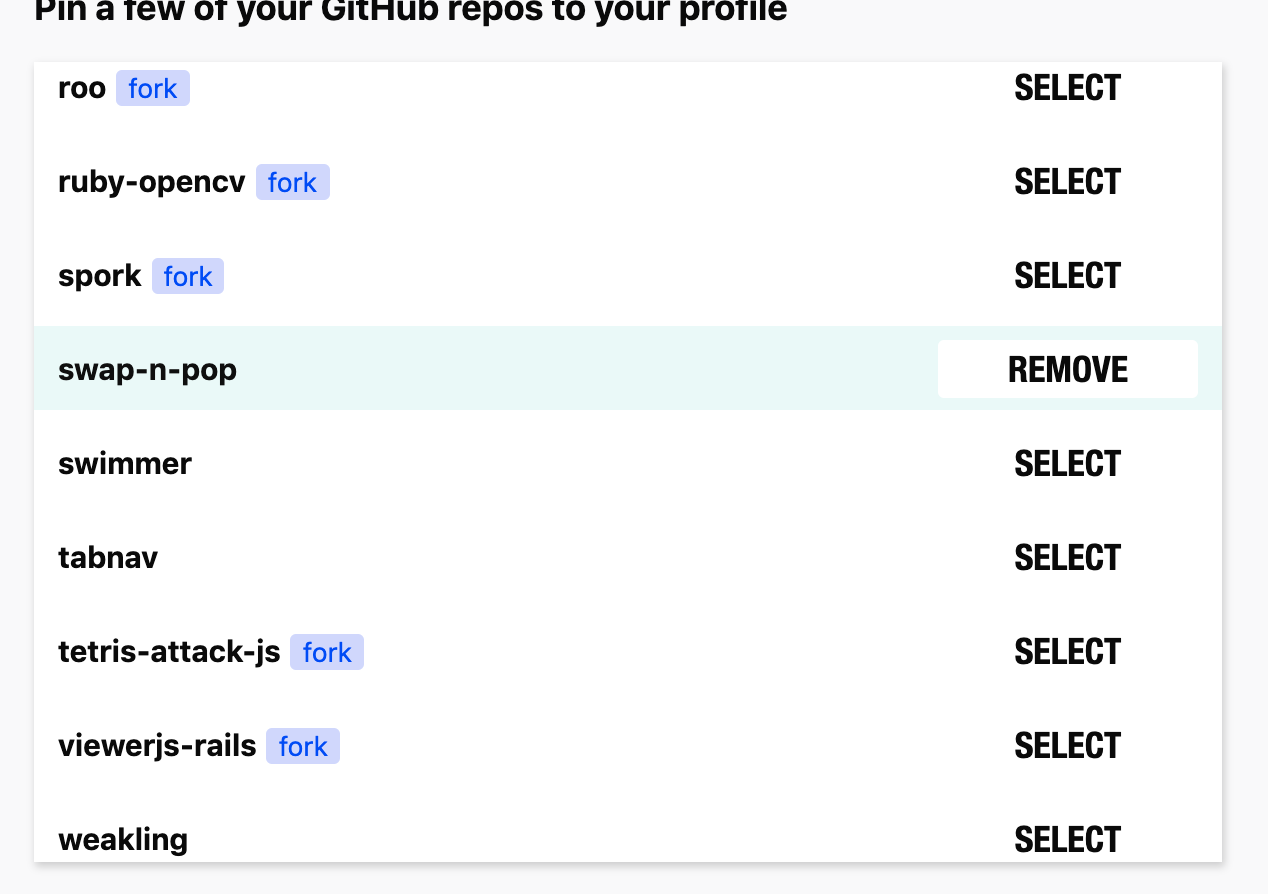This screenshot has width=1268, height=894.
Task: Select the tetris-attack-js repository
Action: click(x=1067, y=651)
